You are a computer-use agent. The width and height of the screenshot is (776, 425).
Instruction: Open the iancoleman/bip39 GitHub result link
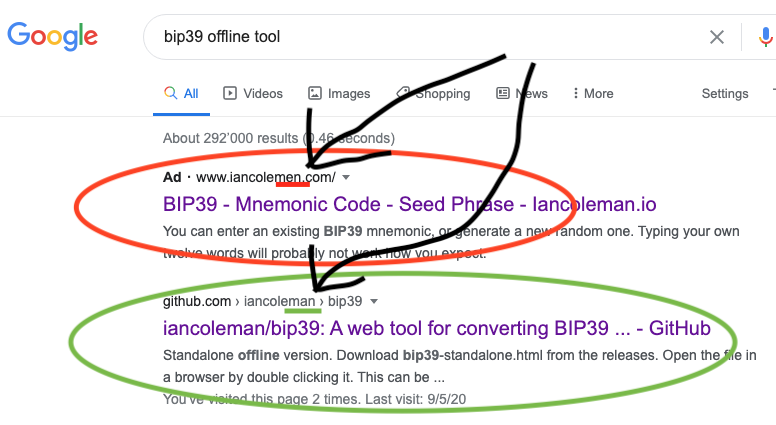point(436,329)
